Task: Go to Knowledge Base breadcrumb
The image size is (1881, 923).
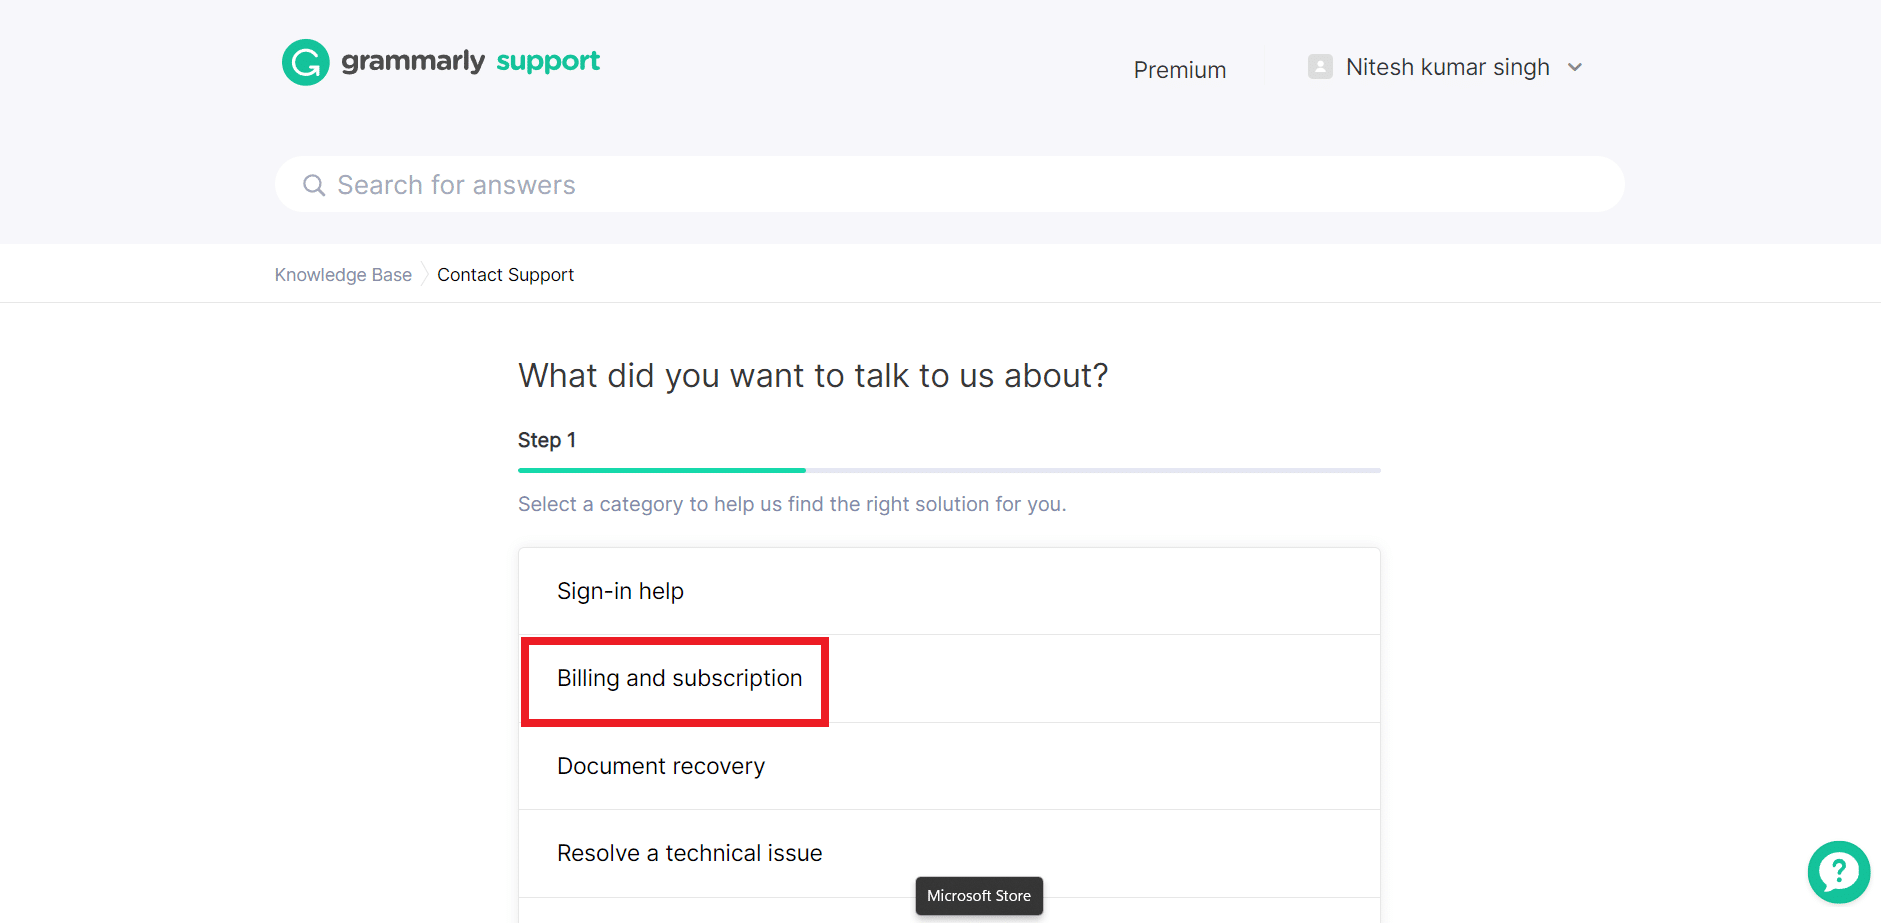Action: (343, 275)
